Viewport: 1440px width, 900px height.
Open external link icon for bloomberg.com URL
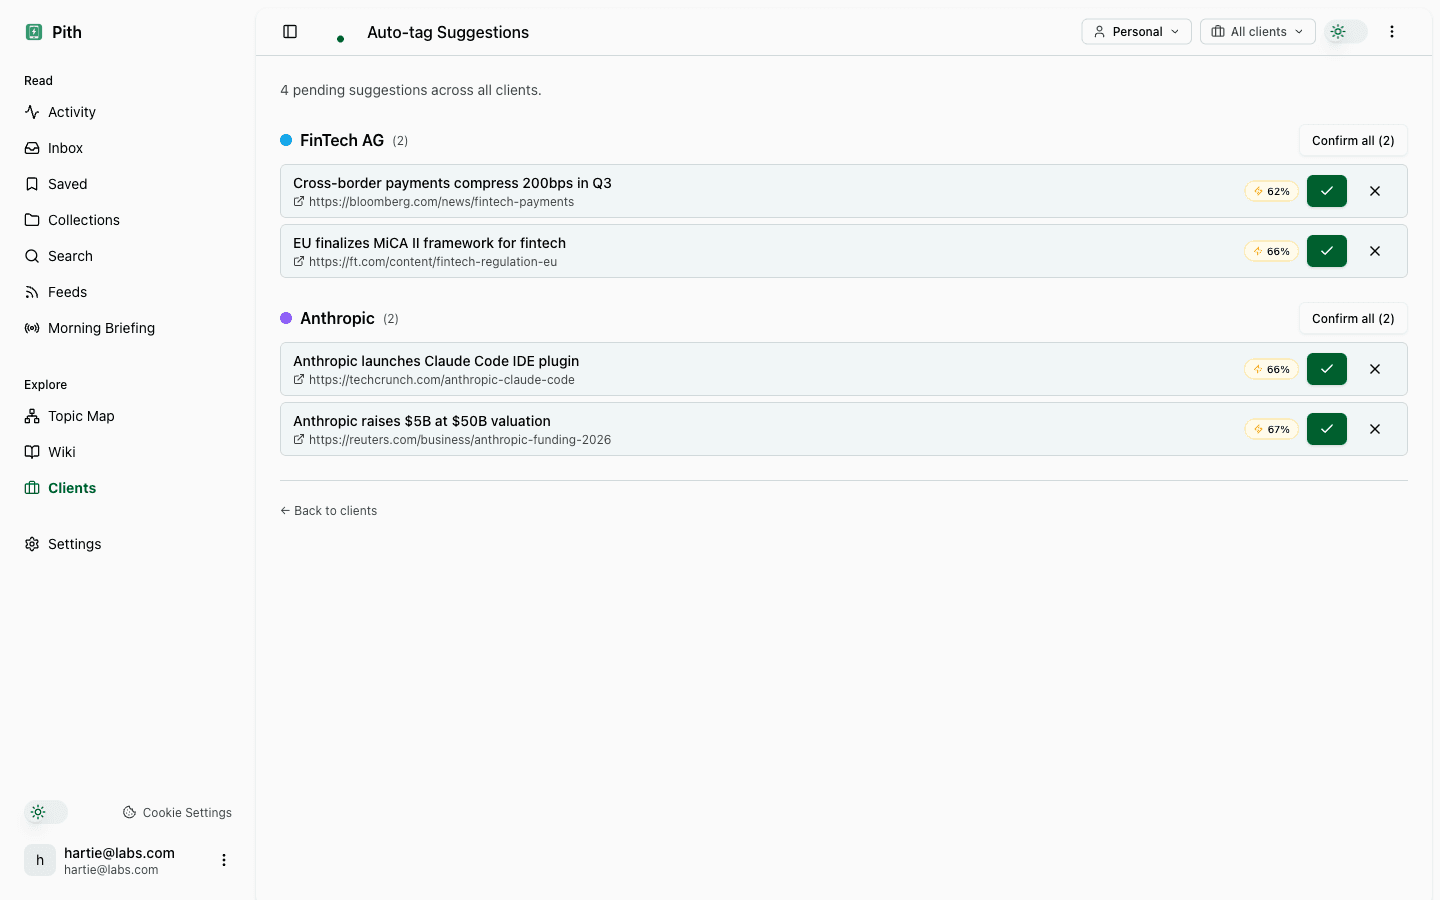coord(299,202)
